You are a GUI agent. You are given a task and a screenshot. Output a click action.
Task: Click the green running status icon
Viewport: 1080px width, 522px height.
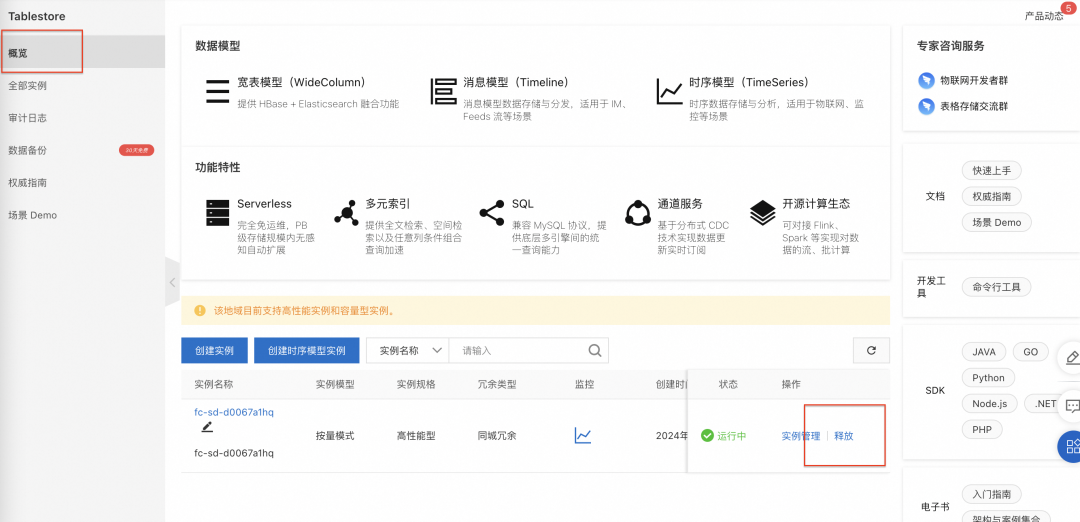(x=707, y=436)
